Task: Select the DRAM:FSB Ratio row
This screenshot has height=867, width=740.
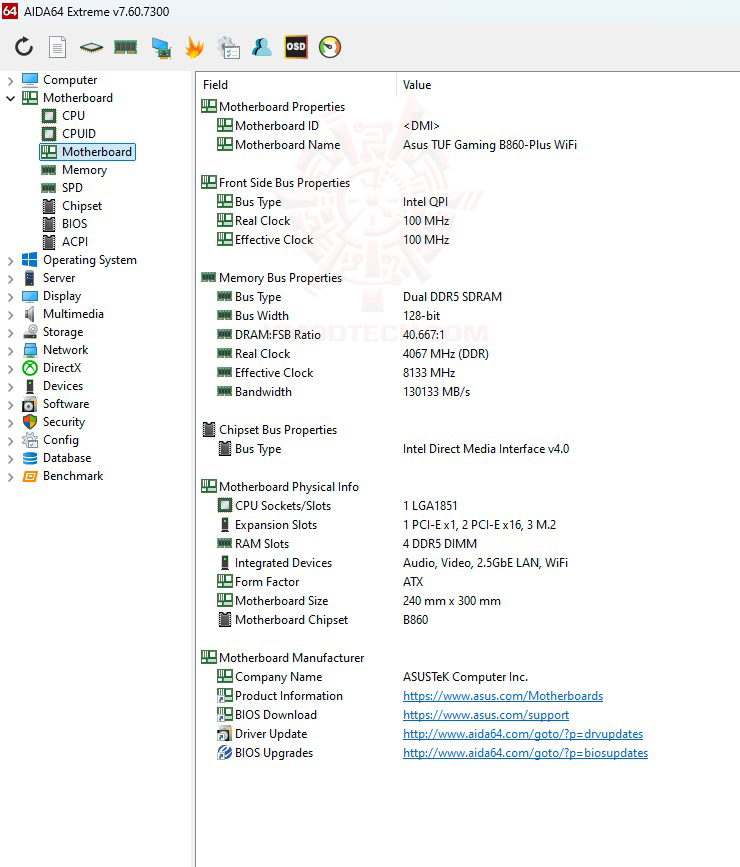Action: 468,335
